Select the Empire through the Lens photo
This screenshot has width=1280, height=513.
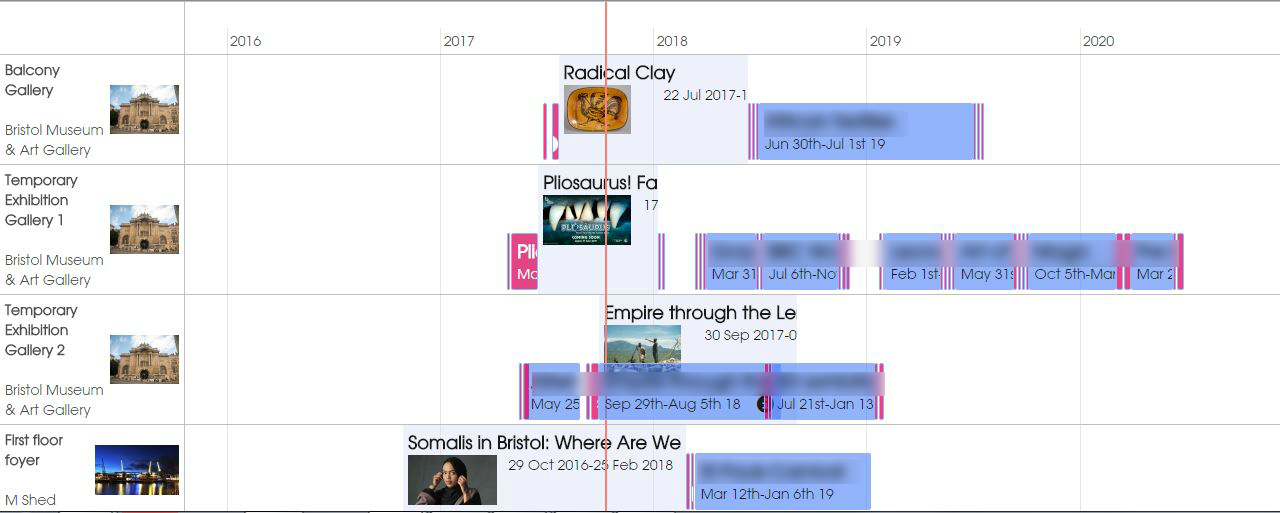click(643, 345)
